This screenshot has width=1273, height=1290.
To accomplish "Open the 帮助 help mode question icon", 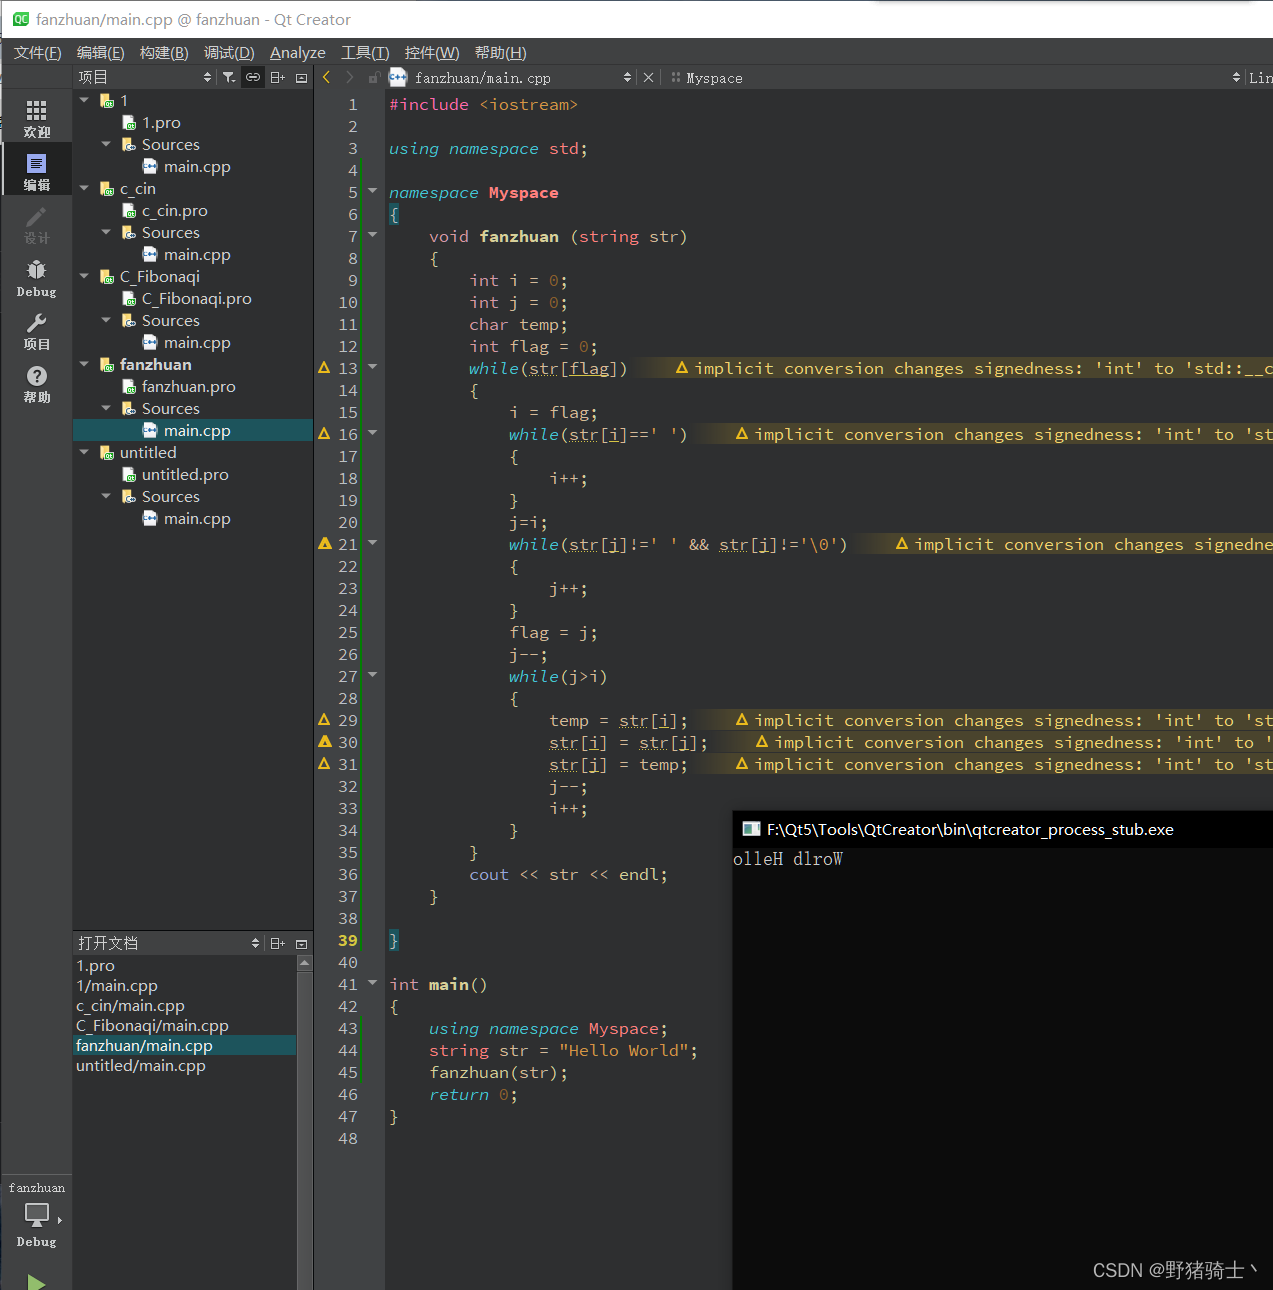I will (36, 384).
